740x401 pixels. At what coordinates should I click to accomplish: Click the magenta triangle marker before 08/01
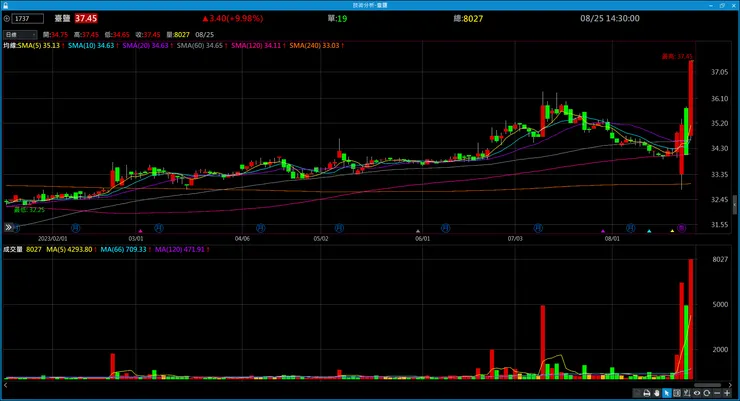[603, 231]
